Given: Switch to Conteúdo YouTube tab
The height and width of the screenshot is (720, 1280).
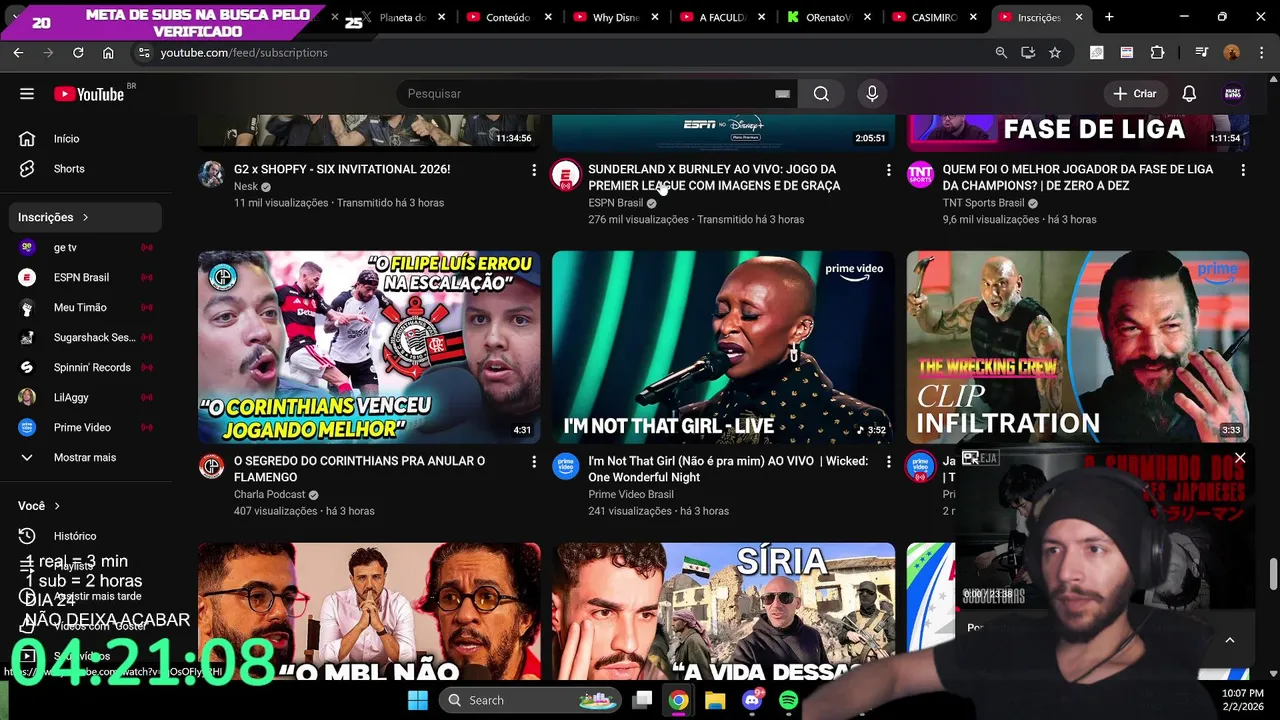Looking at the screenshot, I should click(509, 17).
